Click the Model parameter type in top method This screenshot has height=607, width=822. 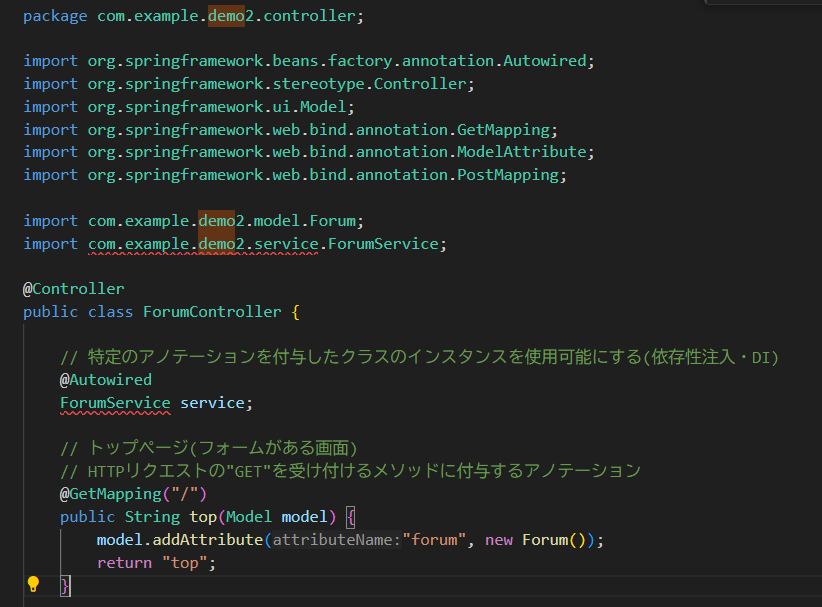click(x=249, y=517)
